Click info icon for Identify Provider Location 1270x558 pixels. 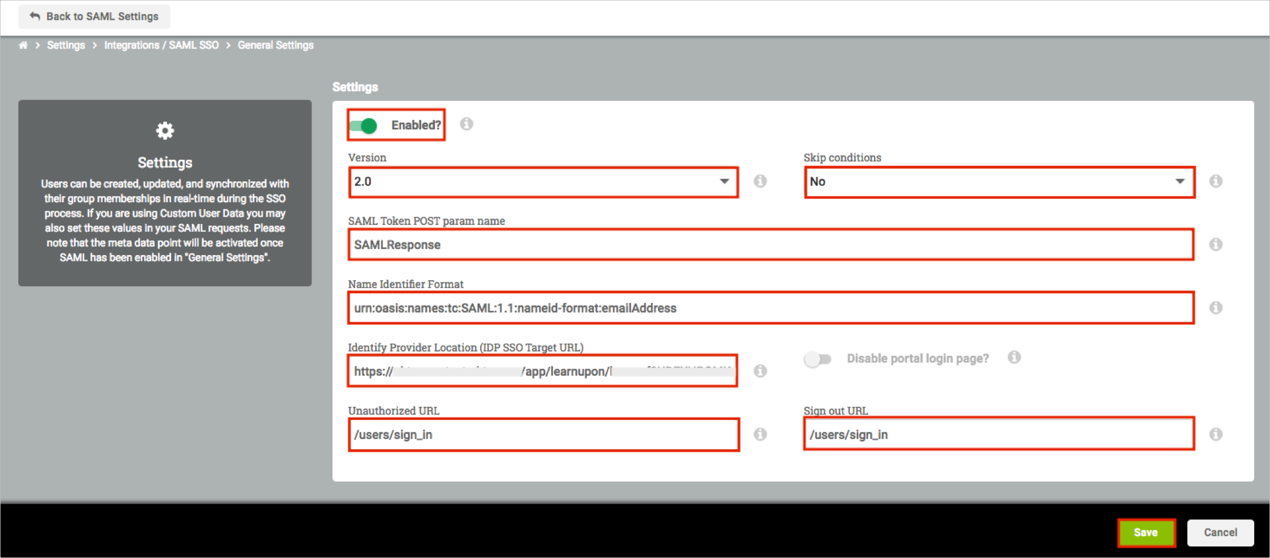pyautogui.click(x=760, y=371)
